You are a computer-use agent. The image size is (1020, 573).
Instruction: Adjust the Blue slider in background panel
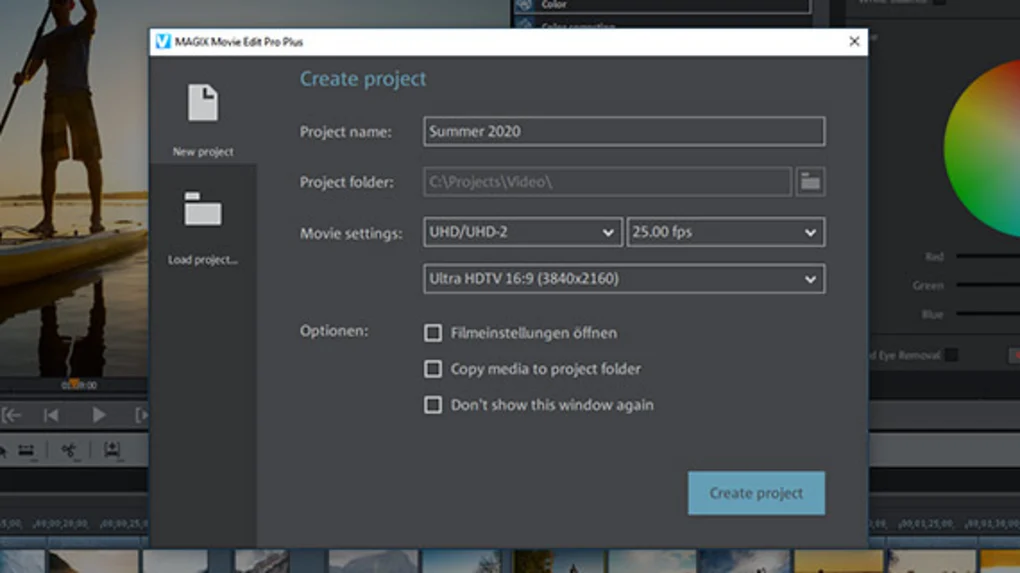pyautogui.click(x=988, y=313)
